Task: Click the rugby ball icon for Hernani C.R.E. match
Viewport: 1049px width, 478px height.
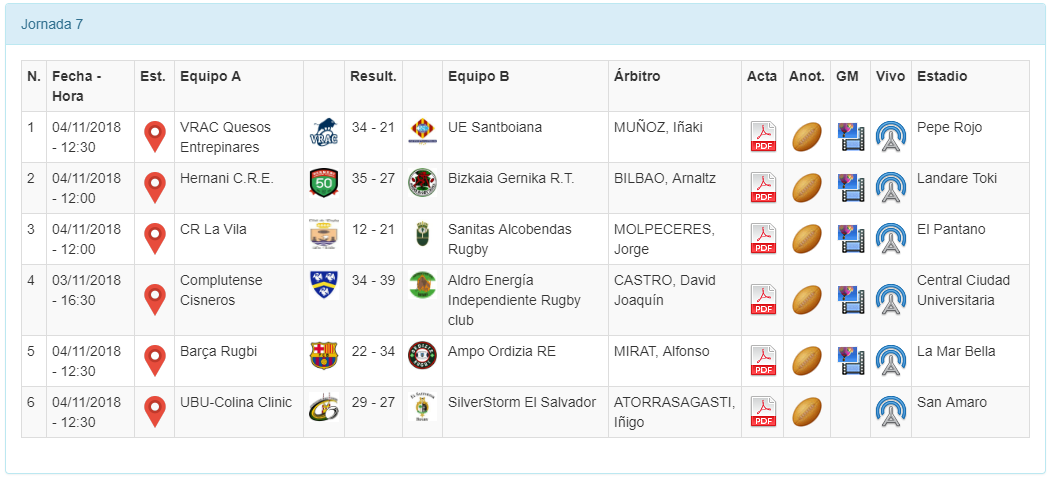Action: point(806,188)
